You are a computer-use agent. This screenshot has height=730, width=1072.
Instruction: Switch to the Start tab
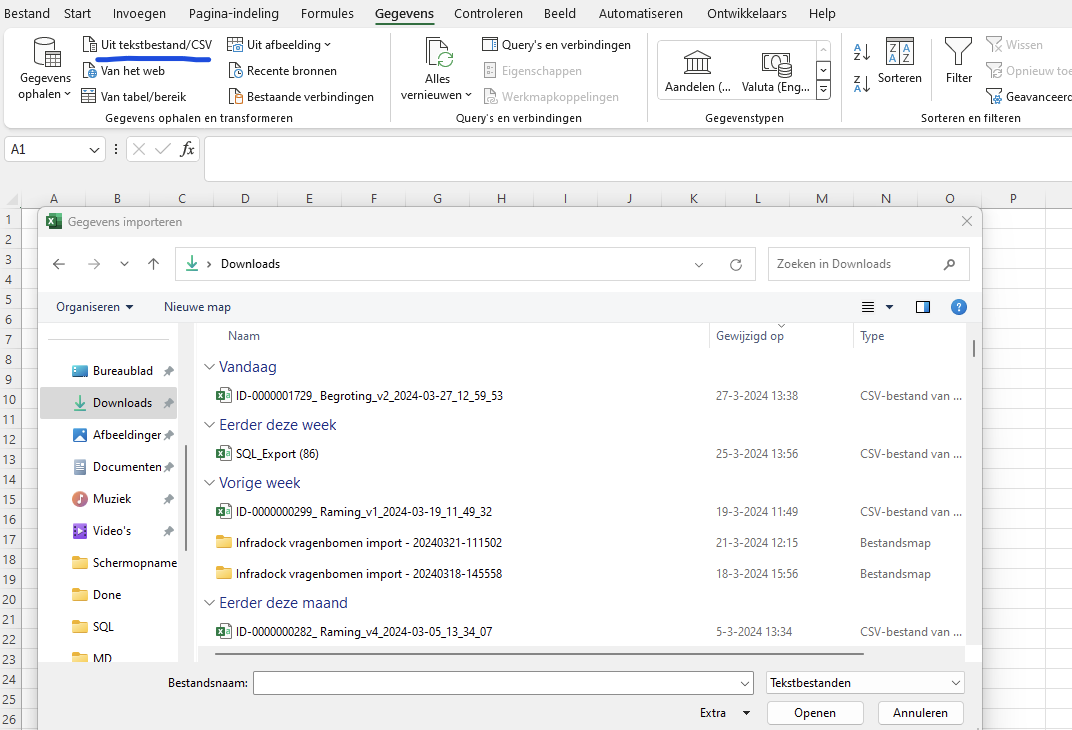click(x=77, y=14)
